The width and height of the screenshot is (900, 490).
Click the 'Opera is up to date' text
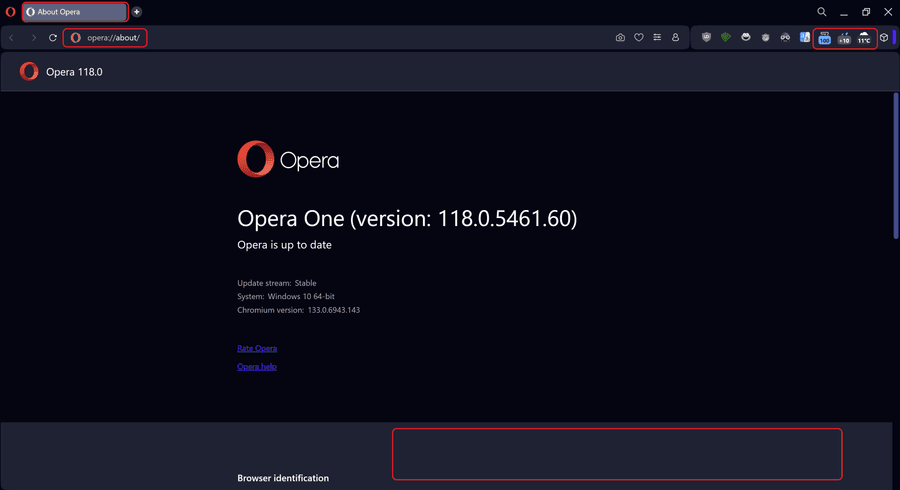click(284, 245)
